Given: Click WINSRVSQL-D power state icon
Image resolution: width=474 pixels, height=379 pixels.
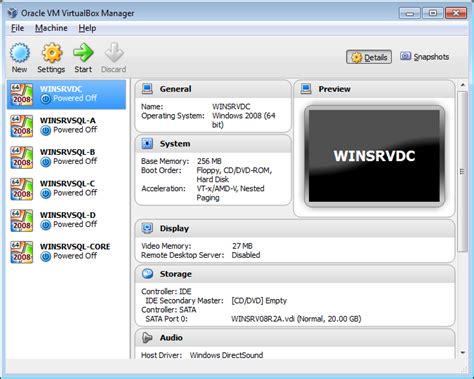Looking at the screenshot, I should click(x=46, y=225).
